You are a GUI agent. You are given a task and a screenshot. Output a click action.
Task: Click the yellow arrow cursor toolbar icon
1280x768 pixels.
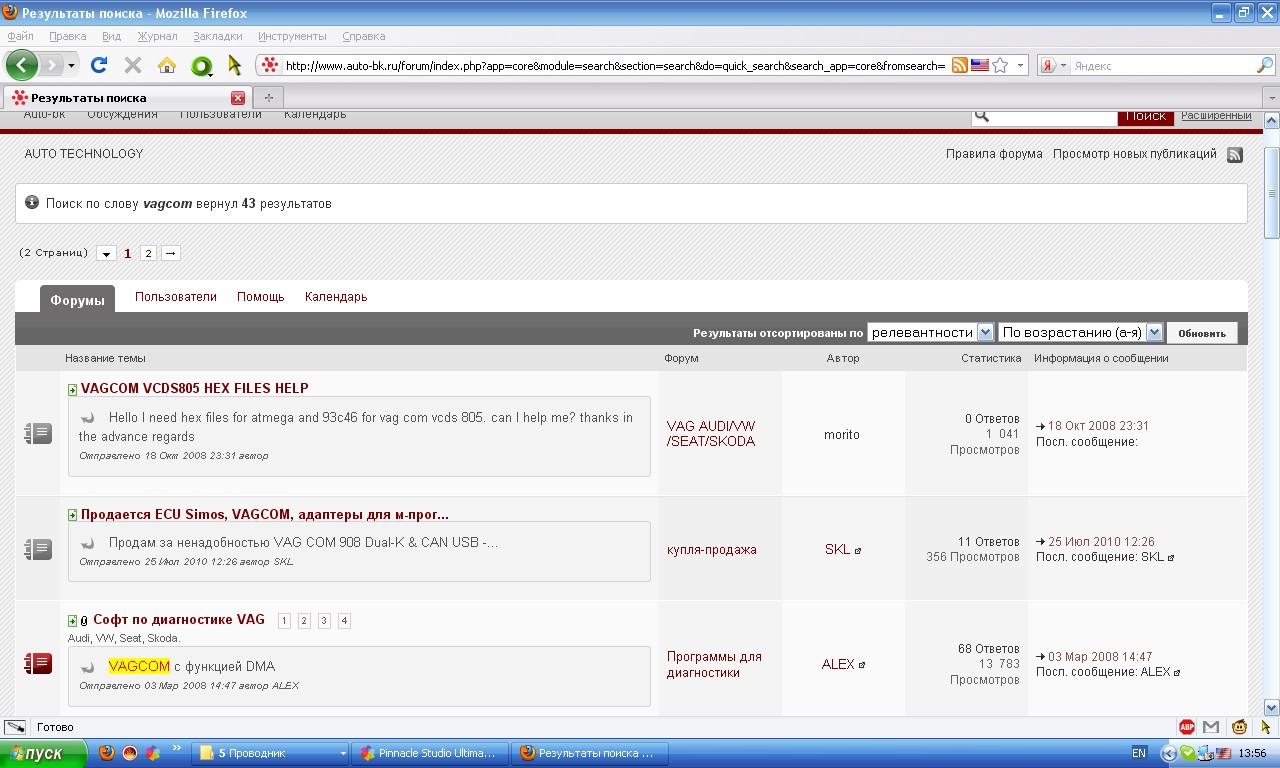click(235, 65)
